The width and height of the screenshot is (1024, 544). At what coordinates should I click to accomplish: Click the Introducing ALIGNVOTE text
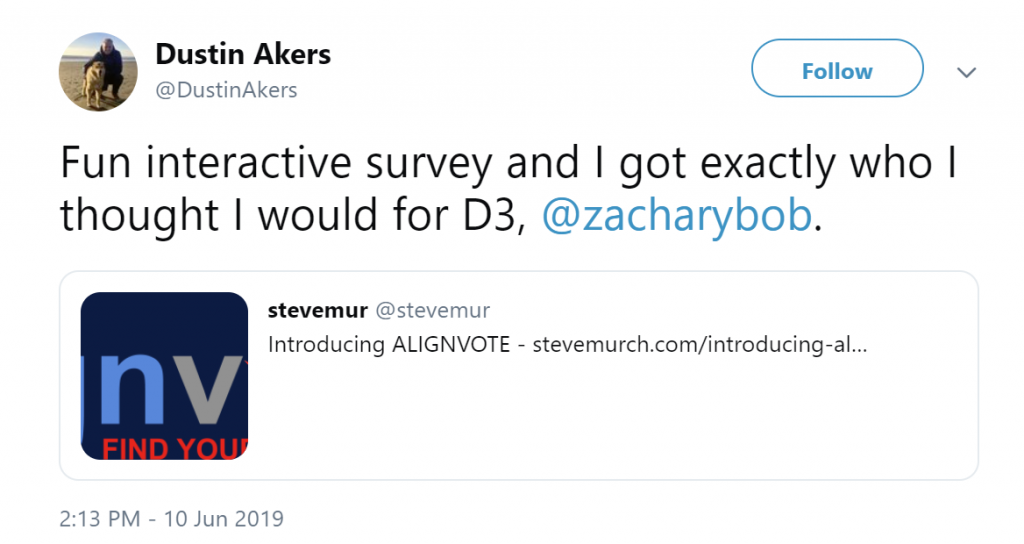tap(389, 344)
